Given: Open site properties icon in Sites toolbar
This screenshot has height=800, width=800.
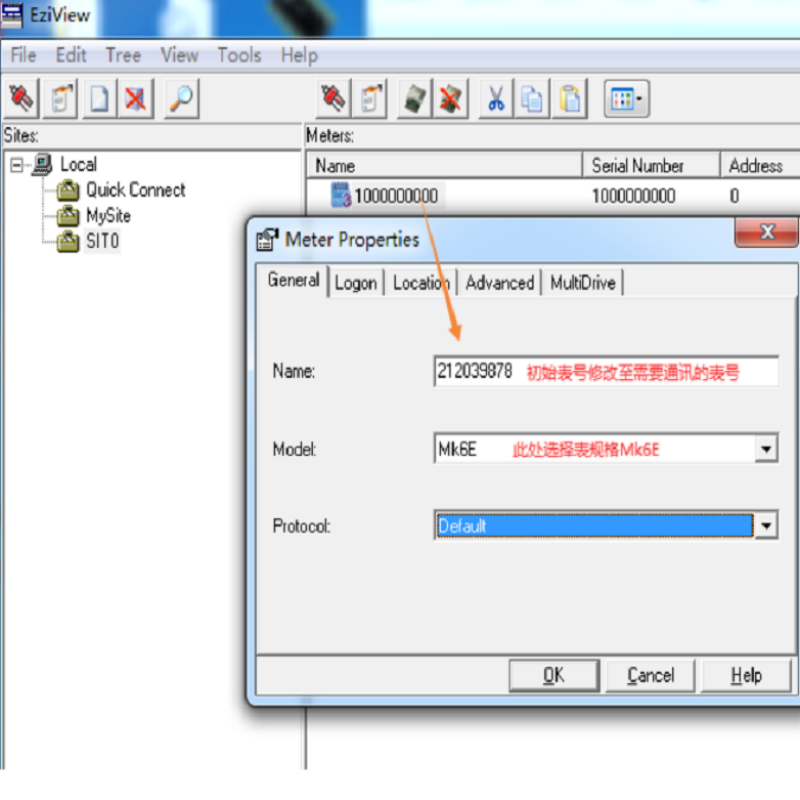Looking at the screenshot, I should 60,98.
